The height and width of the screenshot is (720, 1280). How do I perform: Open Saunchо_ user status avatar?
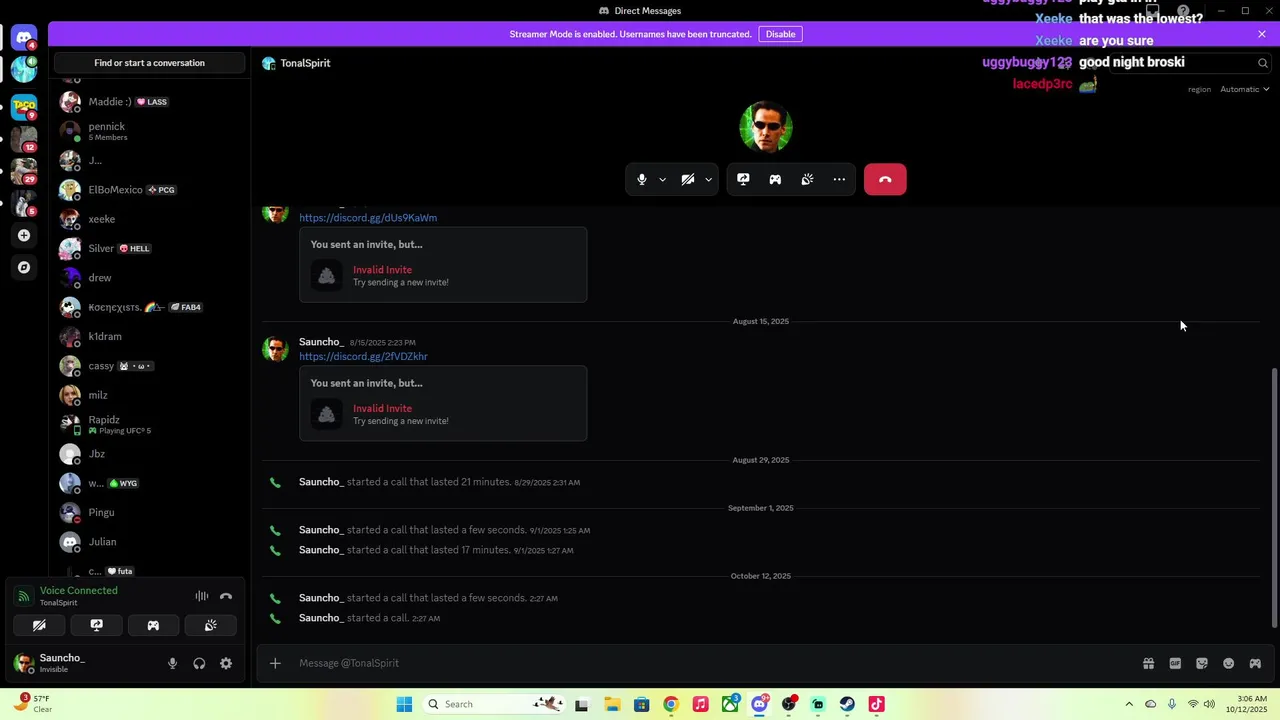pos(23,663)
